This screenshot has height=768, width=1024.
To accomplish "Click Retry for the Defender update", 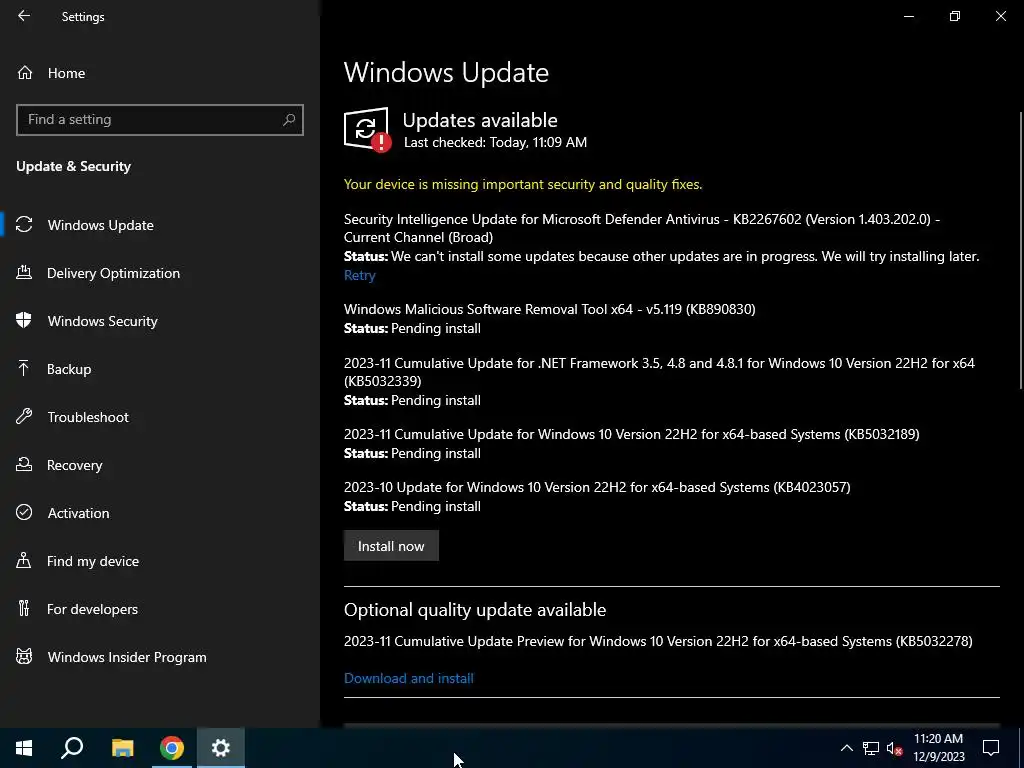I will point(360,275).
